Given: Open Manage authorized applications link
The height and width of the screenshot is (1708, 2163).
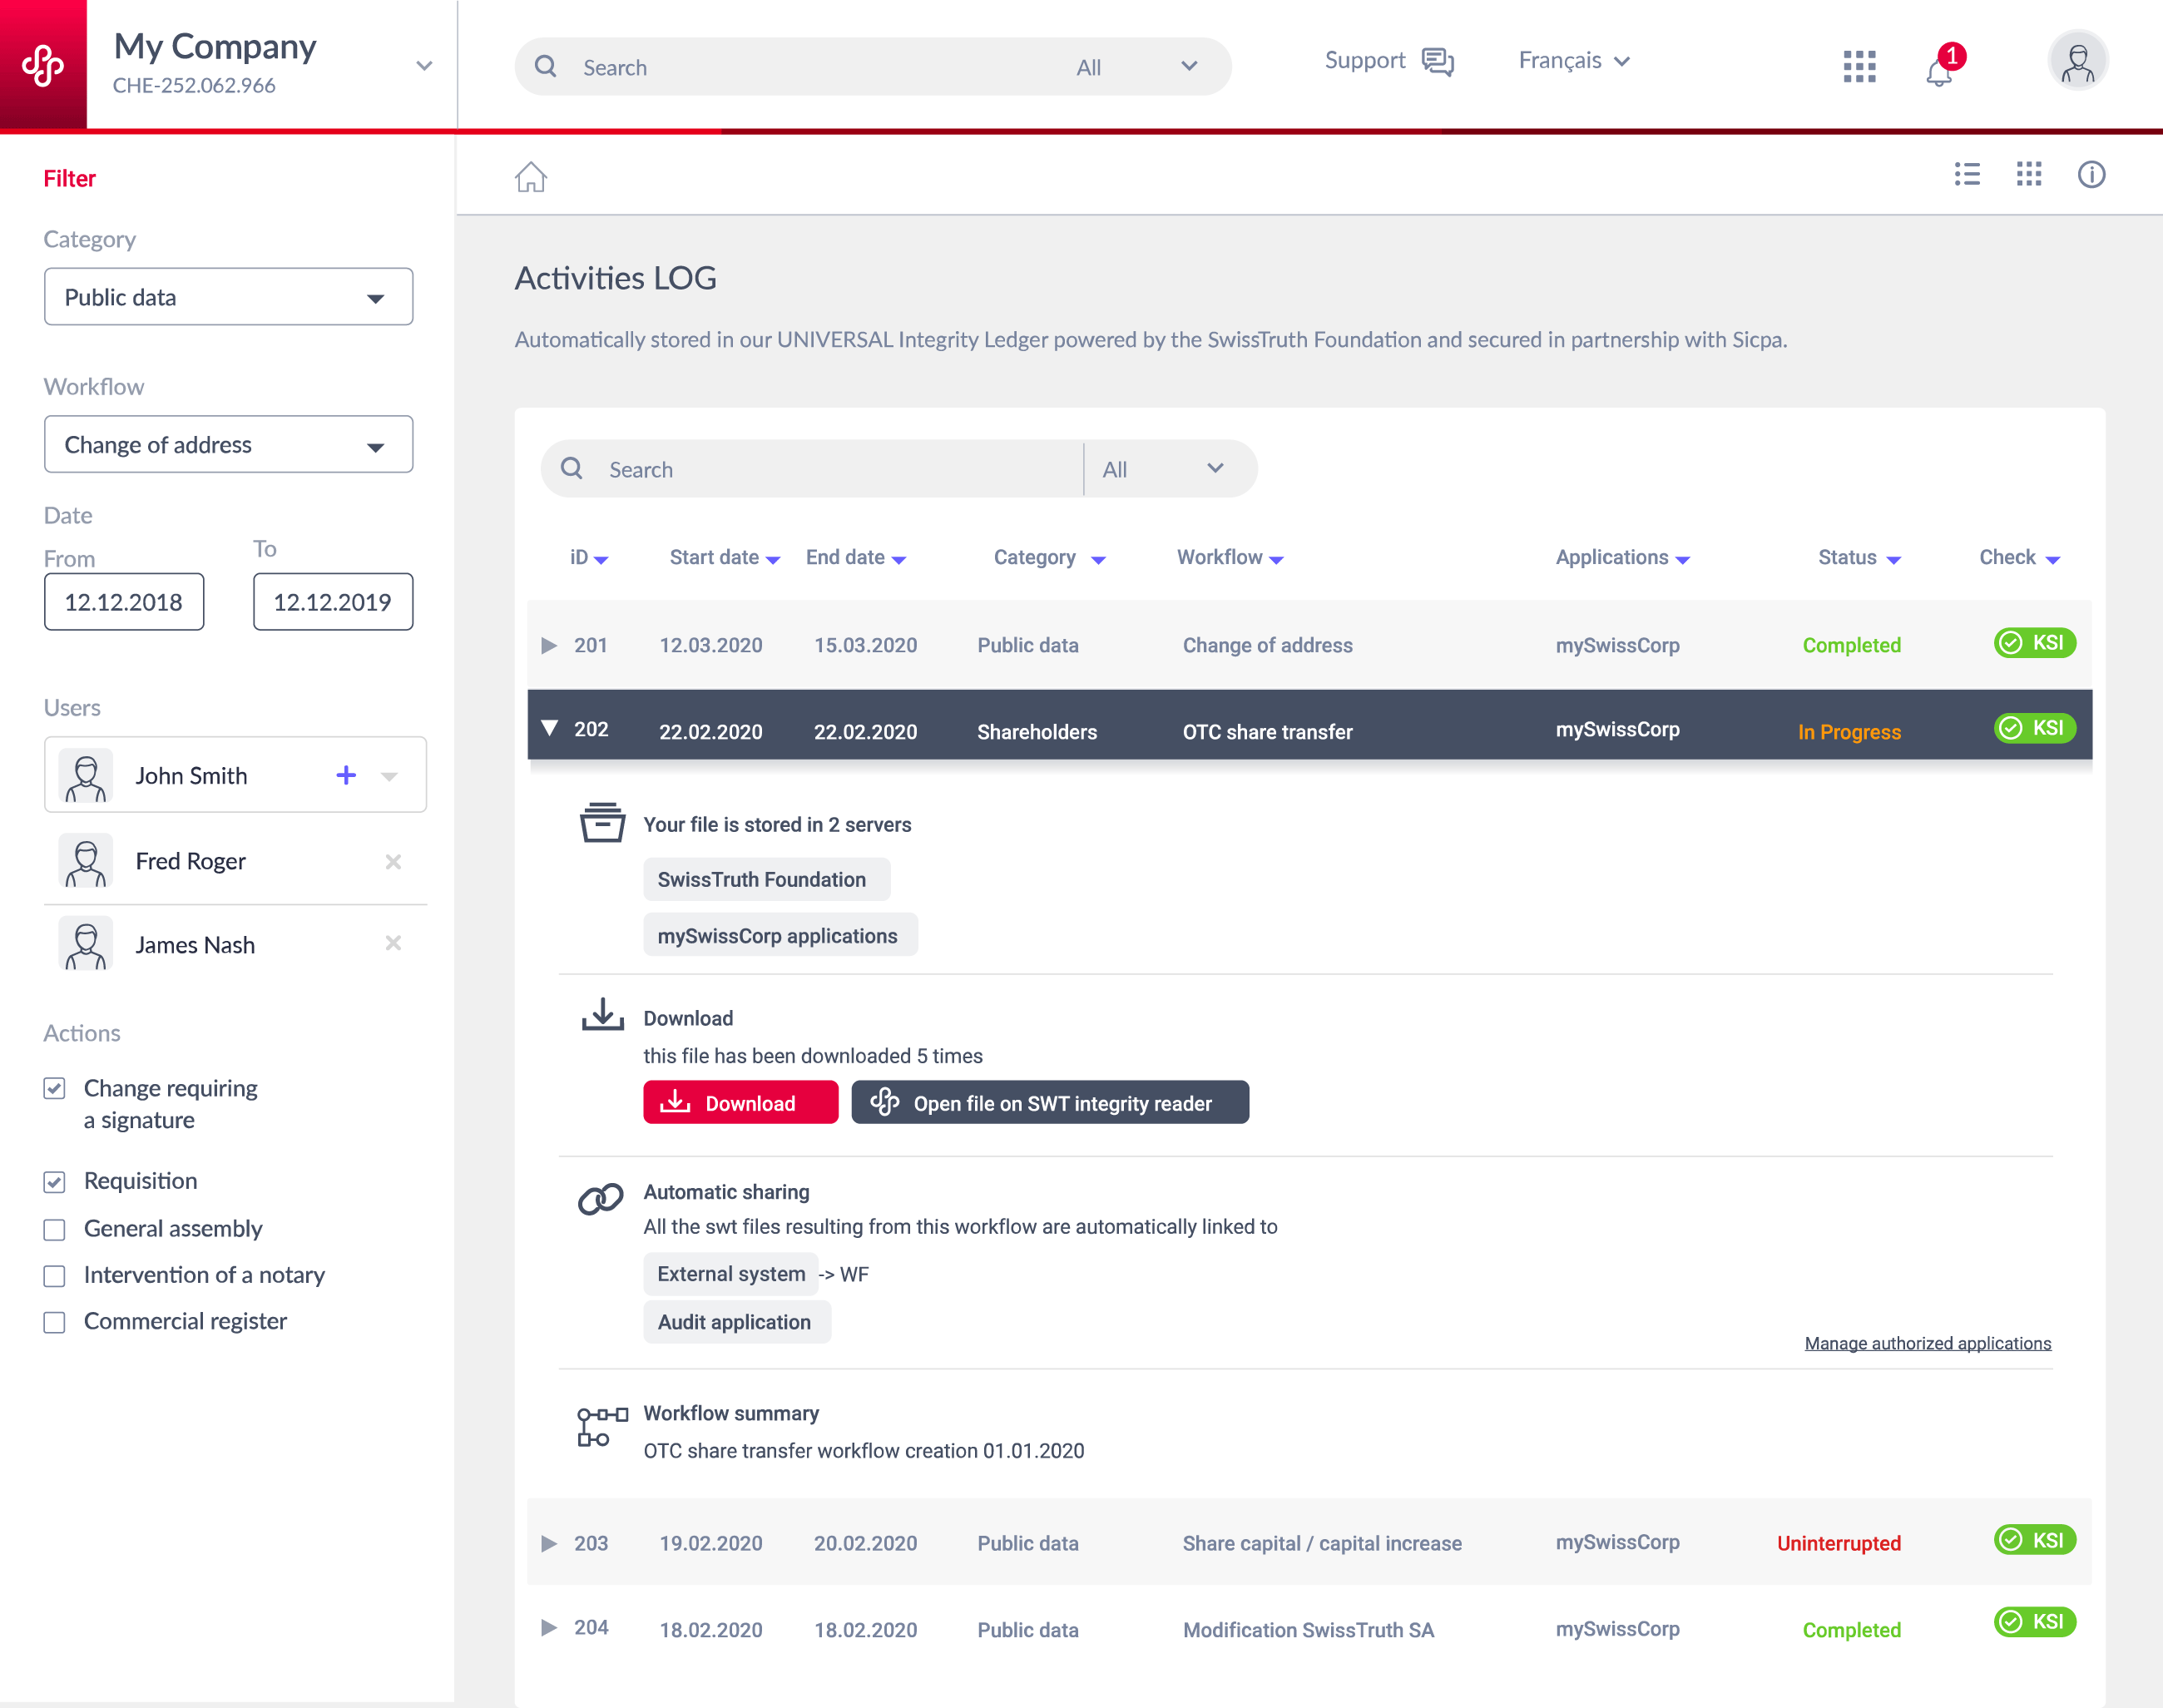Looking at the screenshot, I should click(1927, 1343).
